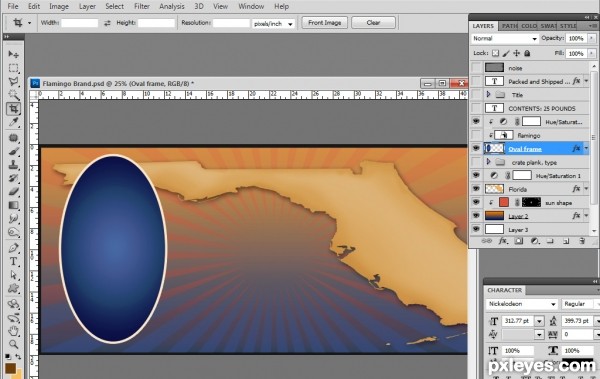Viewport: 600px width, 379px height.
Task: Hide the Oval frame layer
Action: click(476, 149)
